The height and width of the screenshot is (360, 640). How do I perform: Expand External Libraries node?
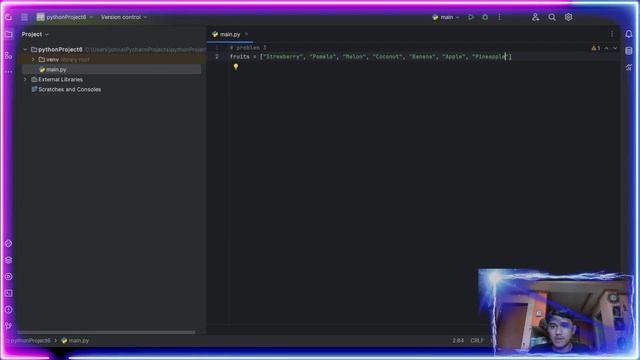coord(25,80)
